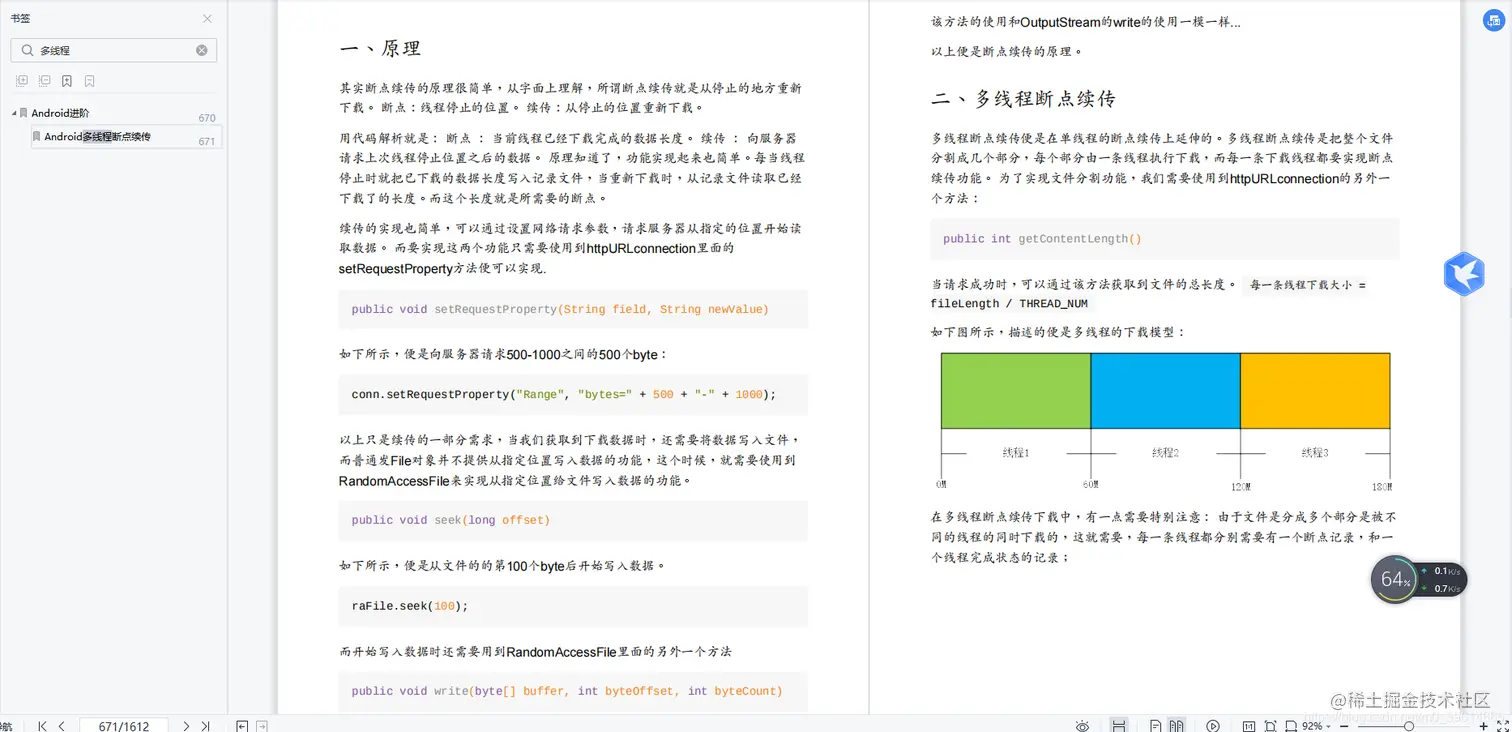Go to the next page
1512x732 pixels.
186,726
